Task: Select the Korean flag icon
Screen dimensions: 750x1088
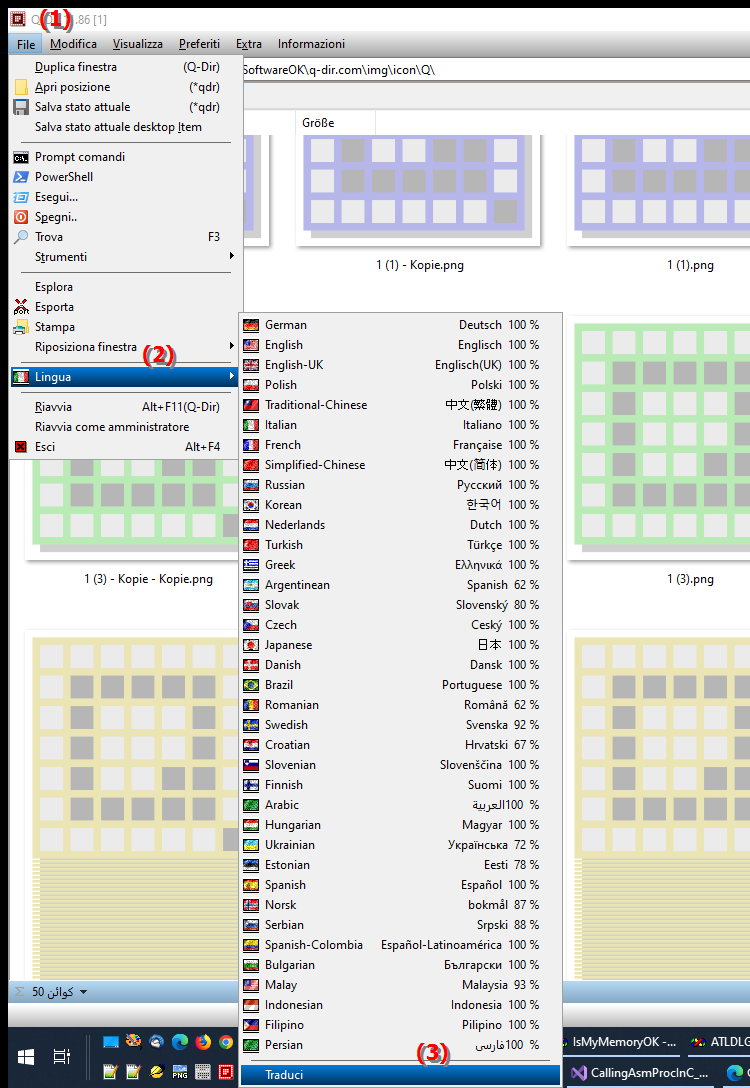Action: 251,505
